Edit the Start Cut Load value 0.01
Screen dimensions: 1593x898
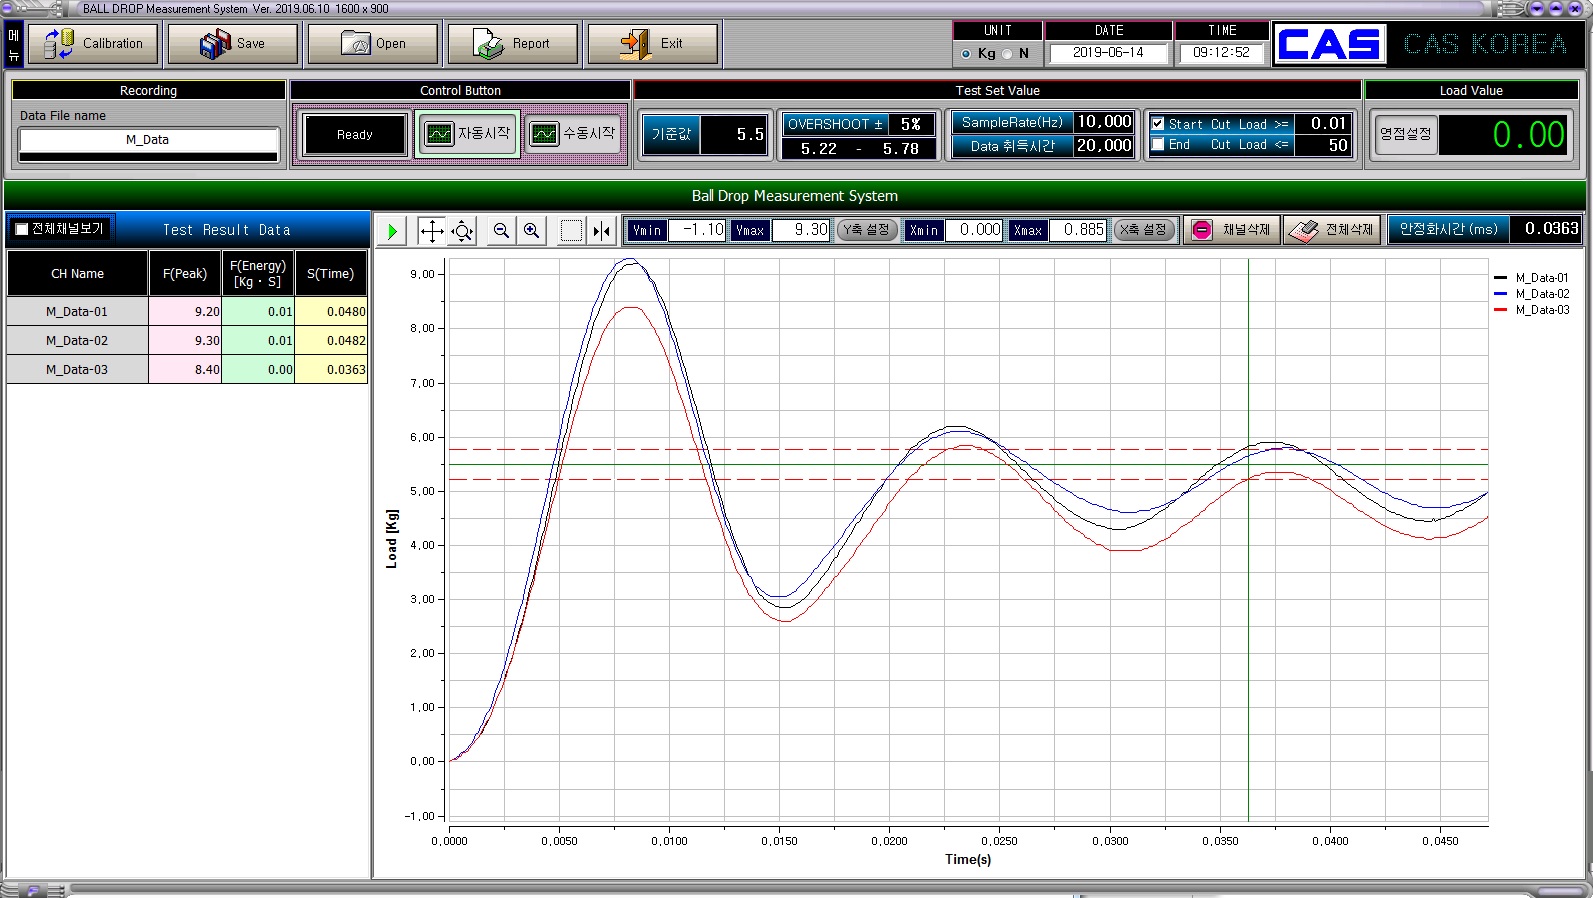[x=1324, y=124]
